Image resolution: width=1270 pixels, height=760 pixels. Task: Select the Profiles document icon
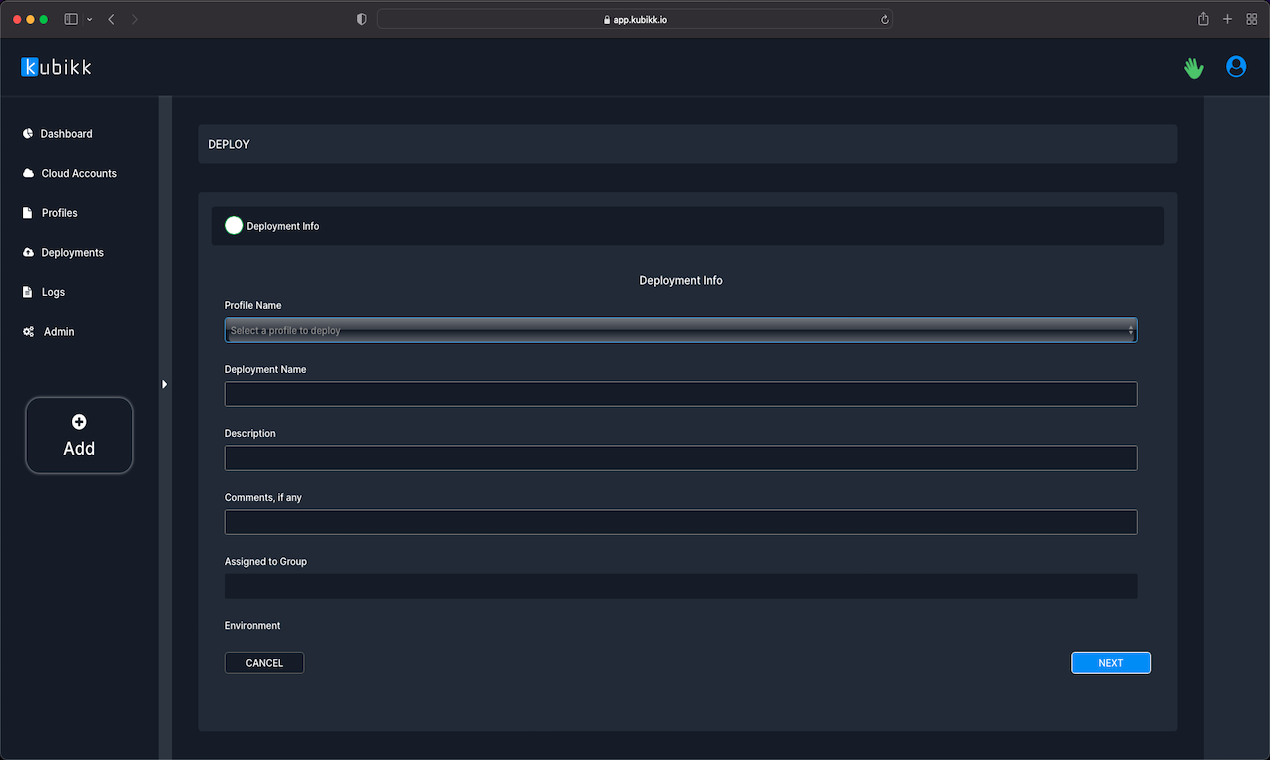27,212
